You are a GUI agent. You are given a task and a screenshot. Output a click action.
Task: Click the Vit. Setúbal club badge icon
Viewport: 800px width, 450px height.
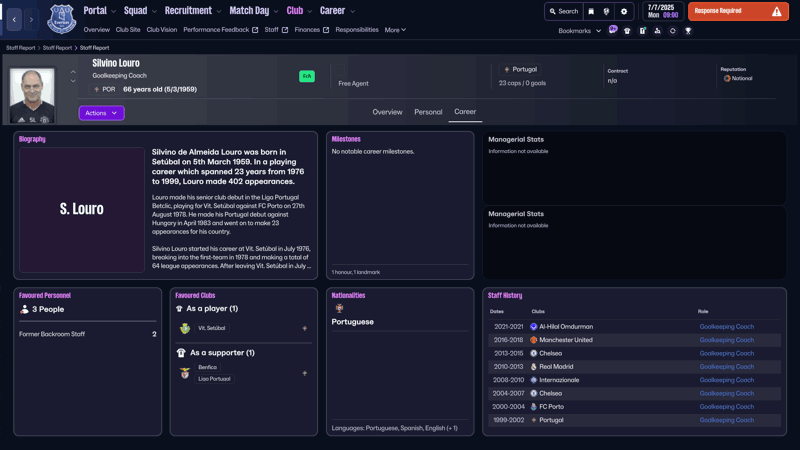pos(185,328)
